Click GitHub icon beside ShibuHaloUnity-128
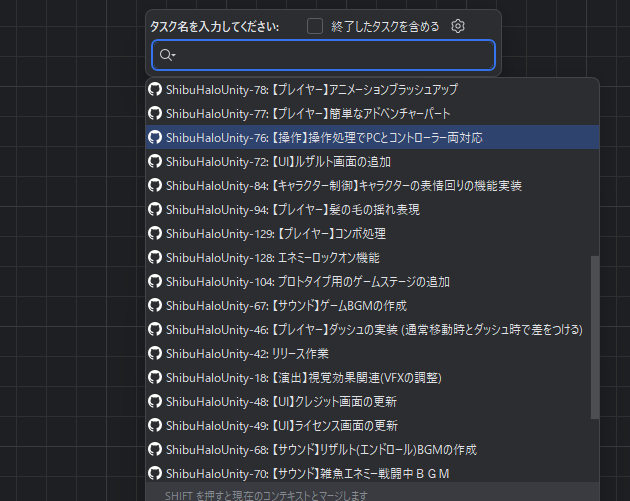Image resolution: width=630 pixels, height=501 pixels. pos(155,258)
